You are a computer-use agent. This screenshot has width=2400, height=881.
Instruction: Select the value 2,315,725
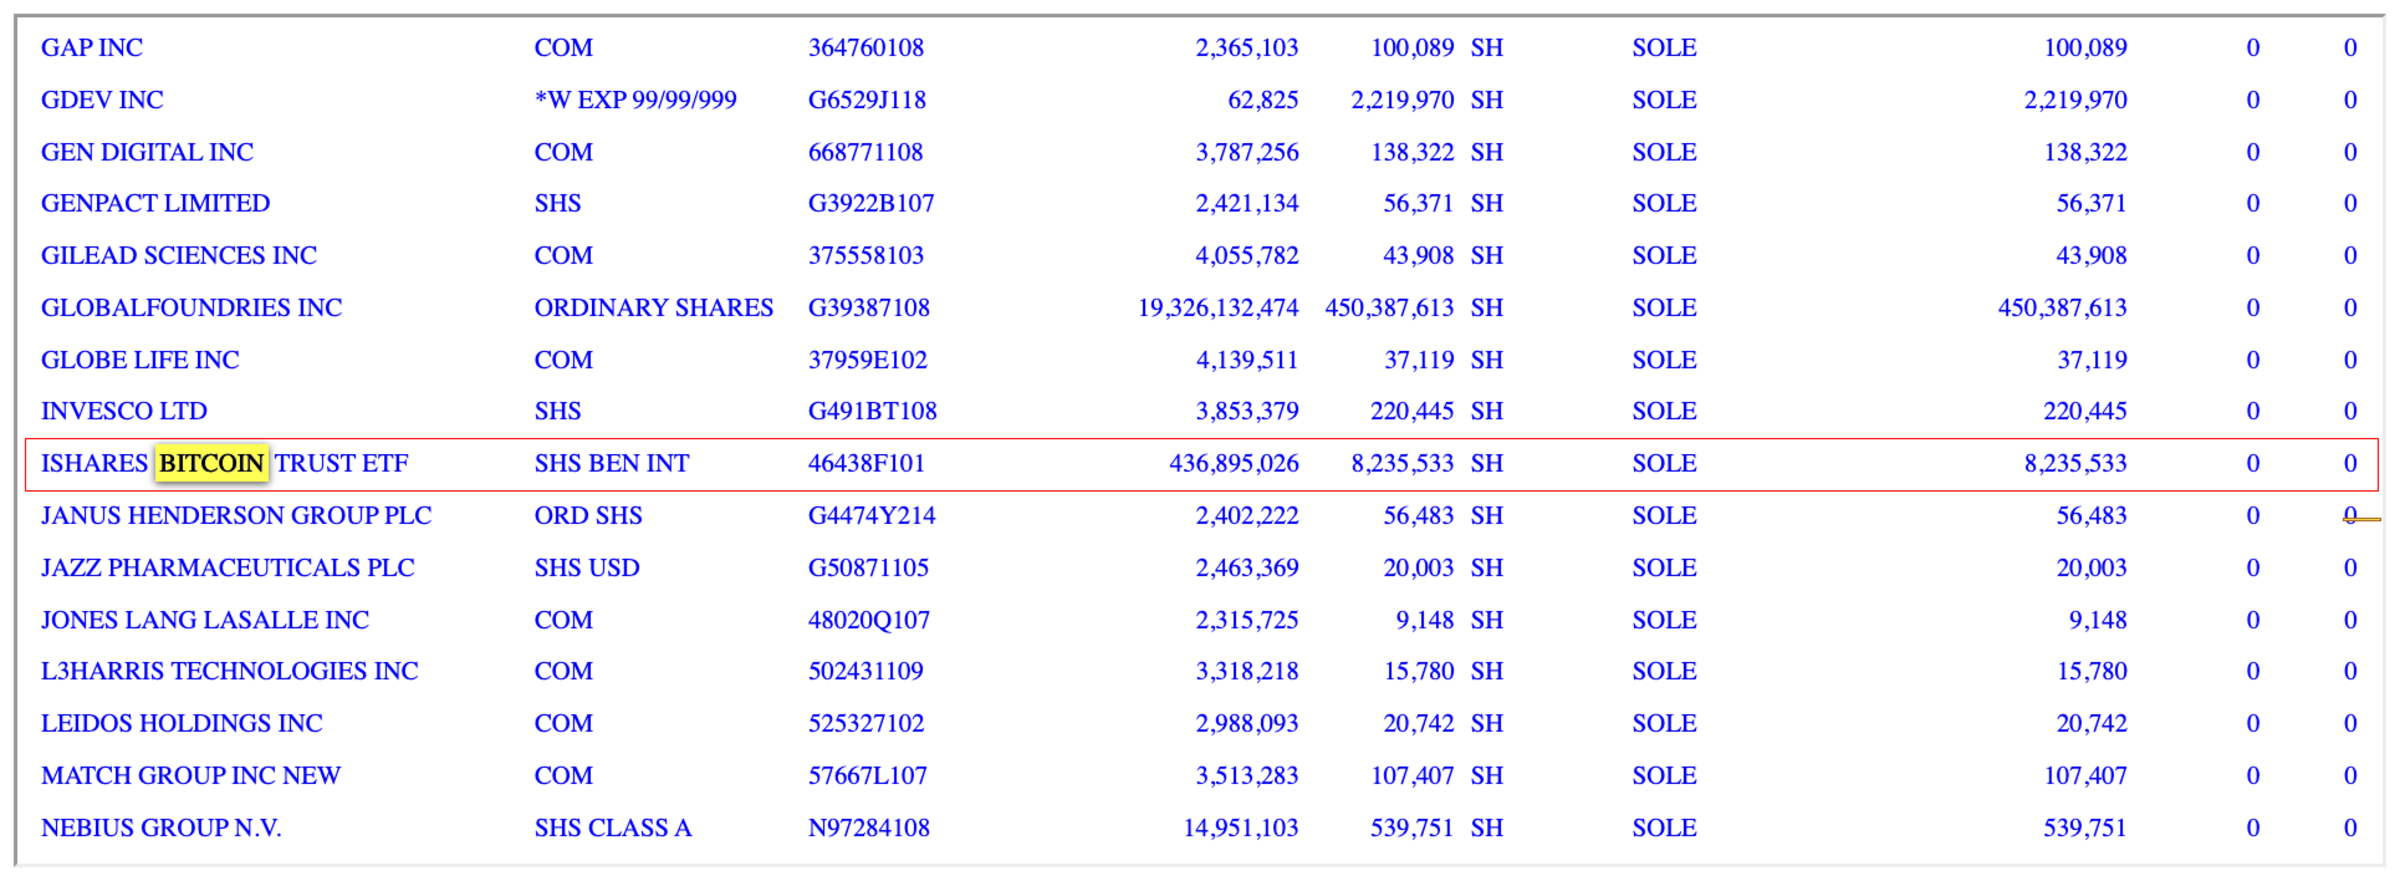click(1247, 620)
